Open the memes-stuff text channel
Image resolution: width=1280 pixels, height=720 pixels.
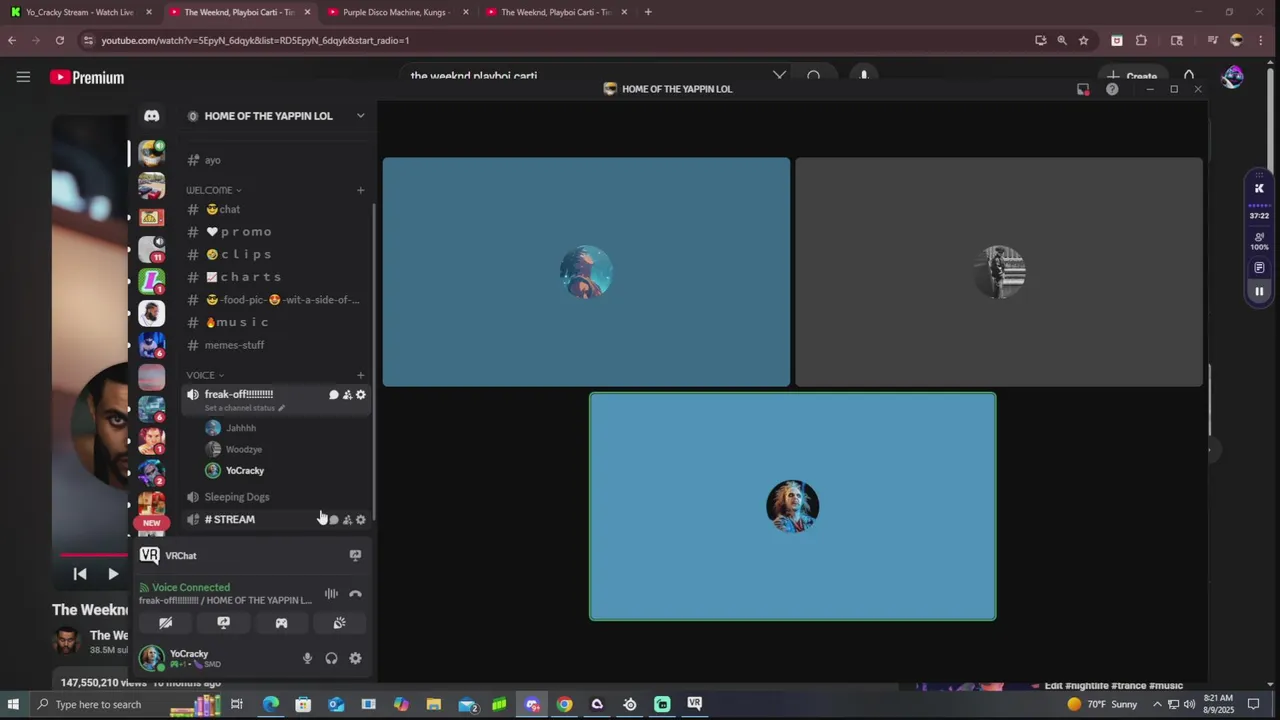pyautogui.click(x=275, y=345)
